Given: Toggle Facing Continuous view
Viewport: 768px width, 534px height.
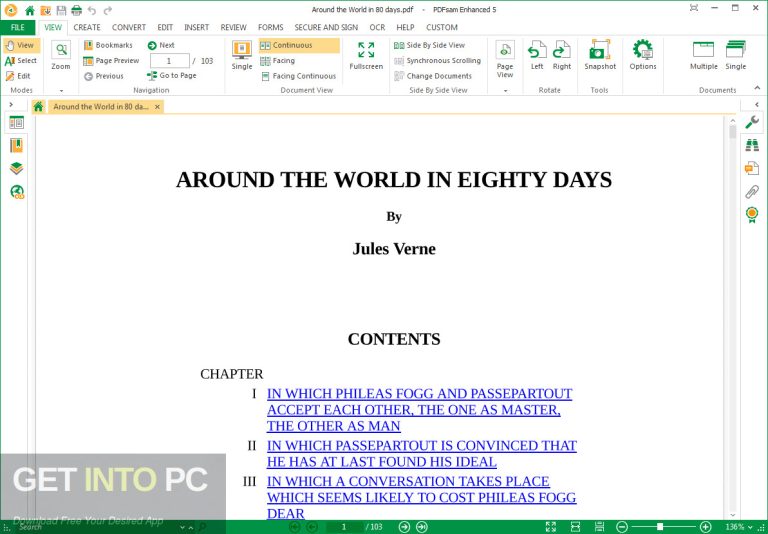Looking at the screenshot, I should pos(299,76).
